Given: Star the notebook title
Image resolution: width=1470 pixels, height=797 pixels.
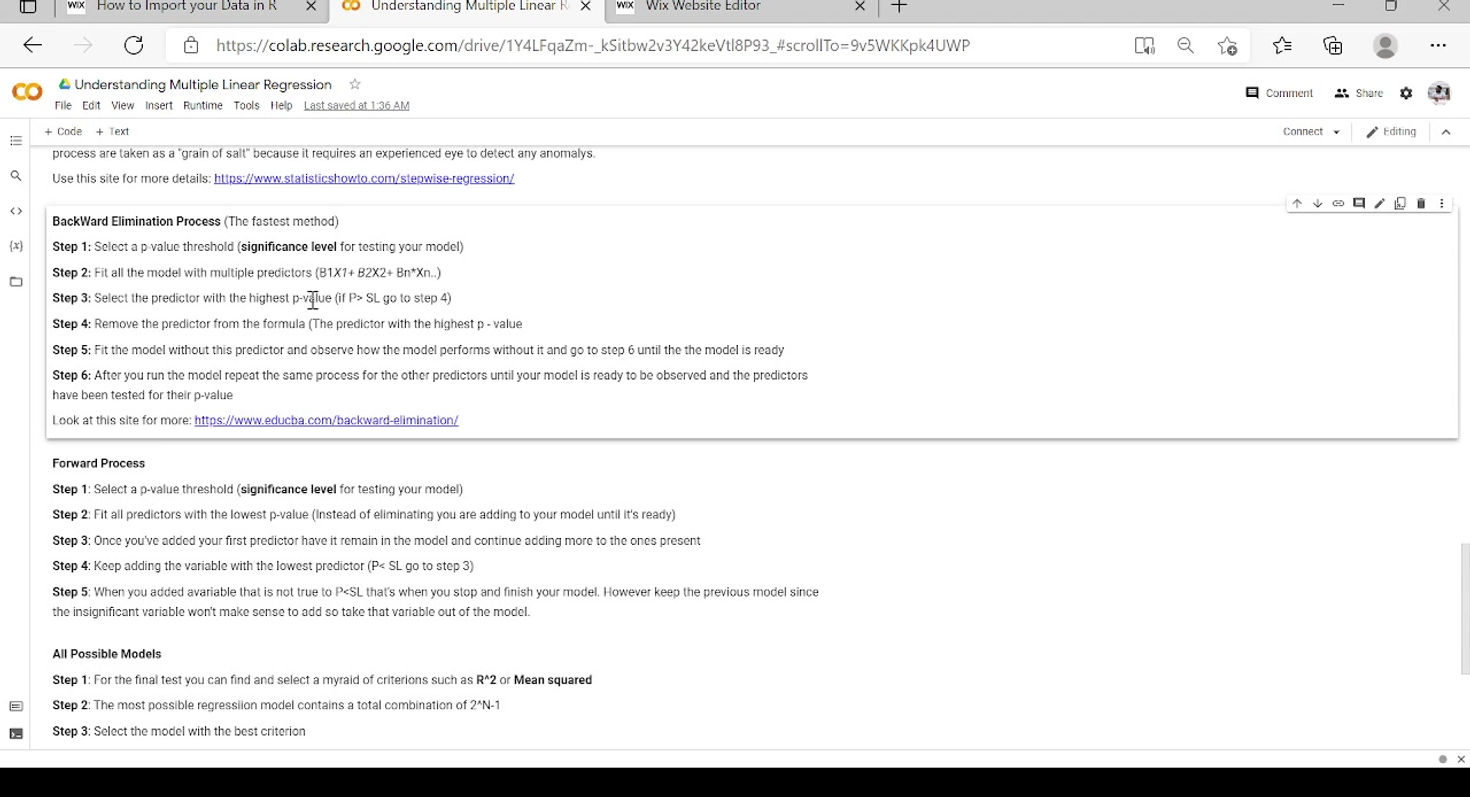Looking at the screenshot, I should [x=355, y=84].
